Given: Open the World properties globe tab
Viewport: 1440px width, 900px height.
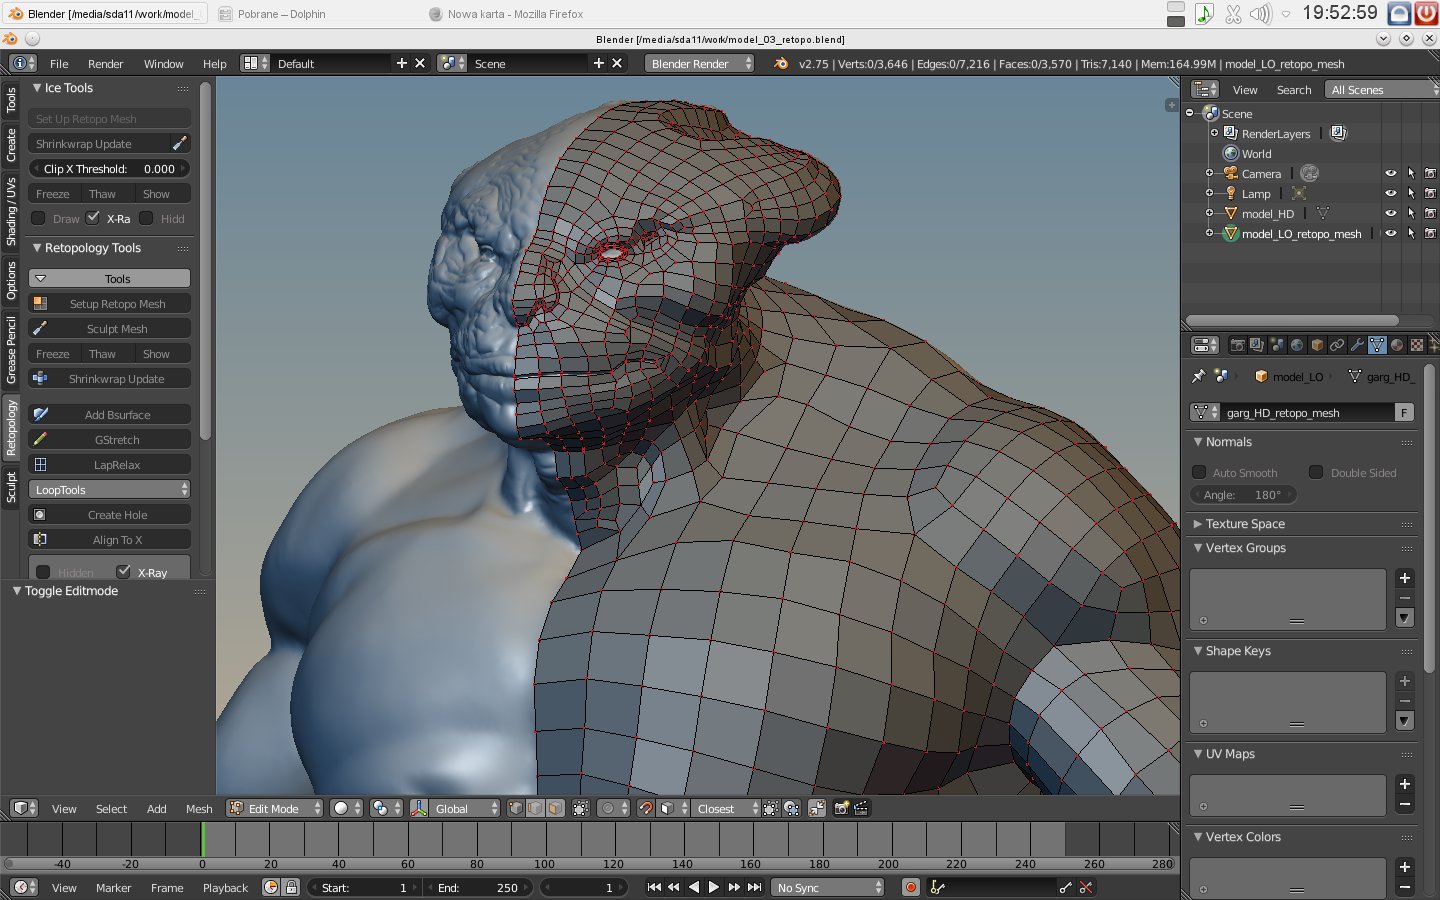Looking at the screenshot, I should 1297,345.
